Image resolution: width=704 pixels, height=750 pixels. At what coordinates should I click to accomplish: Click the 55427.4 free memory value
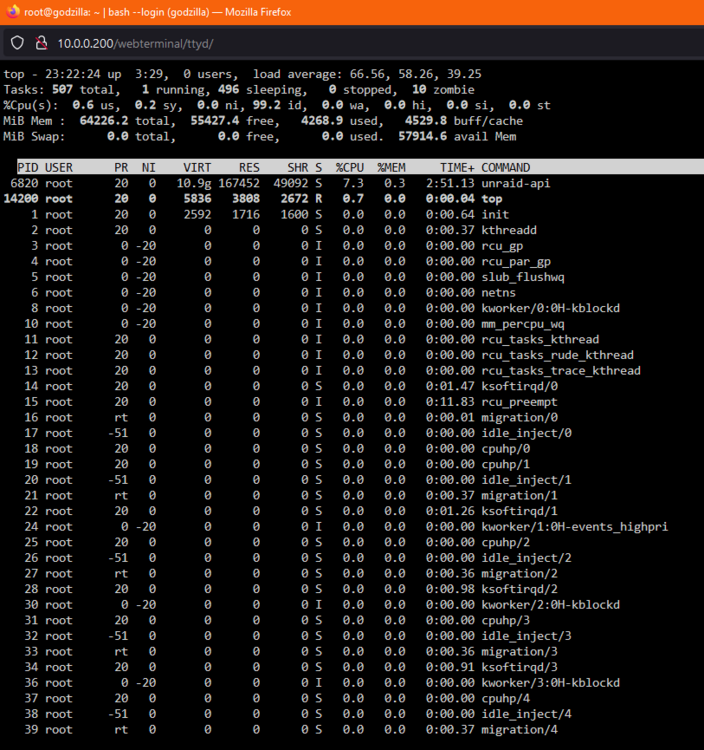pos(231,121)
